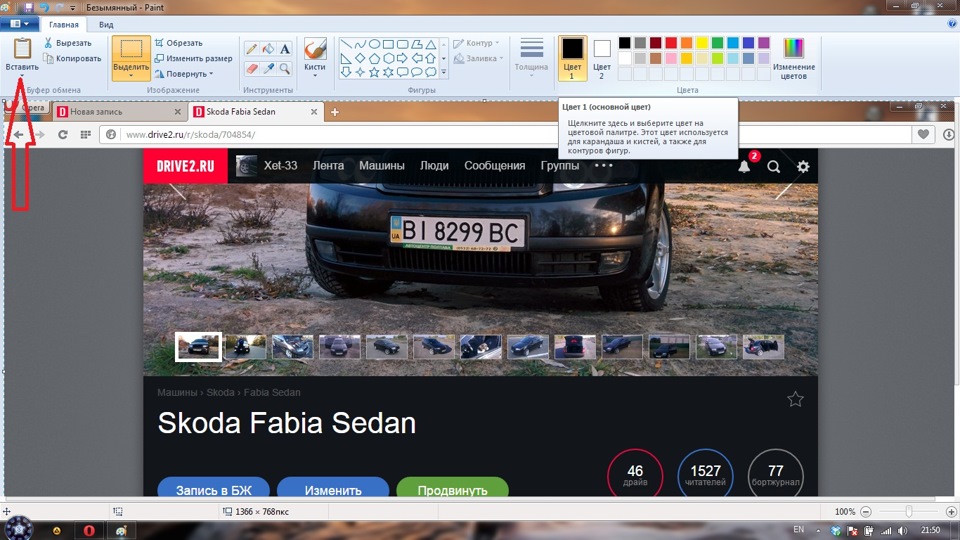Viewport: 960px width, 540px height.
Task: Click the taskbar volume icon
Action: pyautogui.click(x=902, y=530)
